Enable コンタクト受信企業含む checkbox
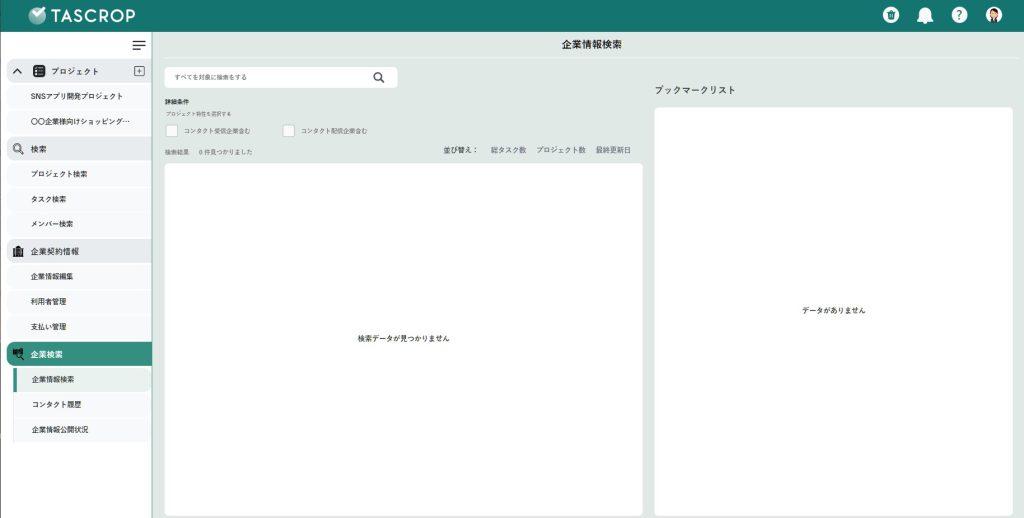 tap(172, 131)
